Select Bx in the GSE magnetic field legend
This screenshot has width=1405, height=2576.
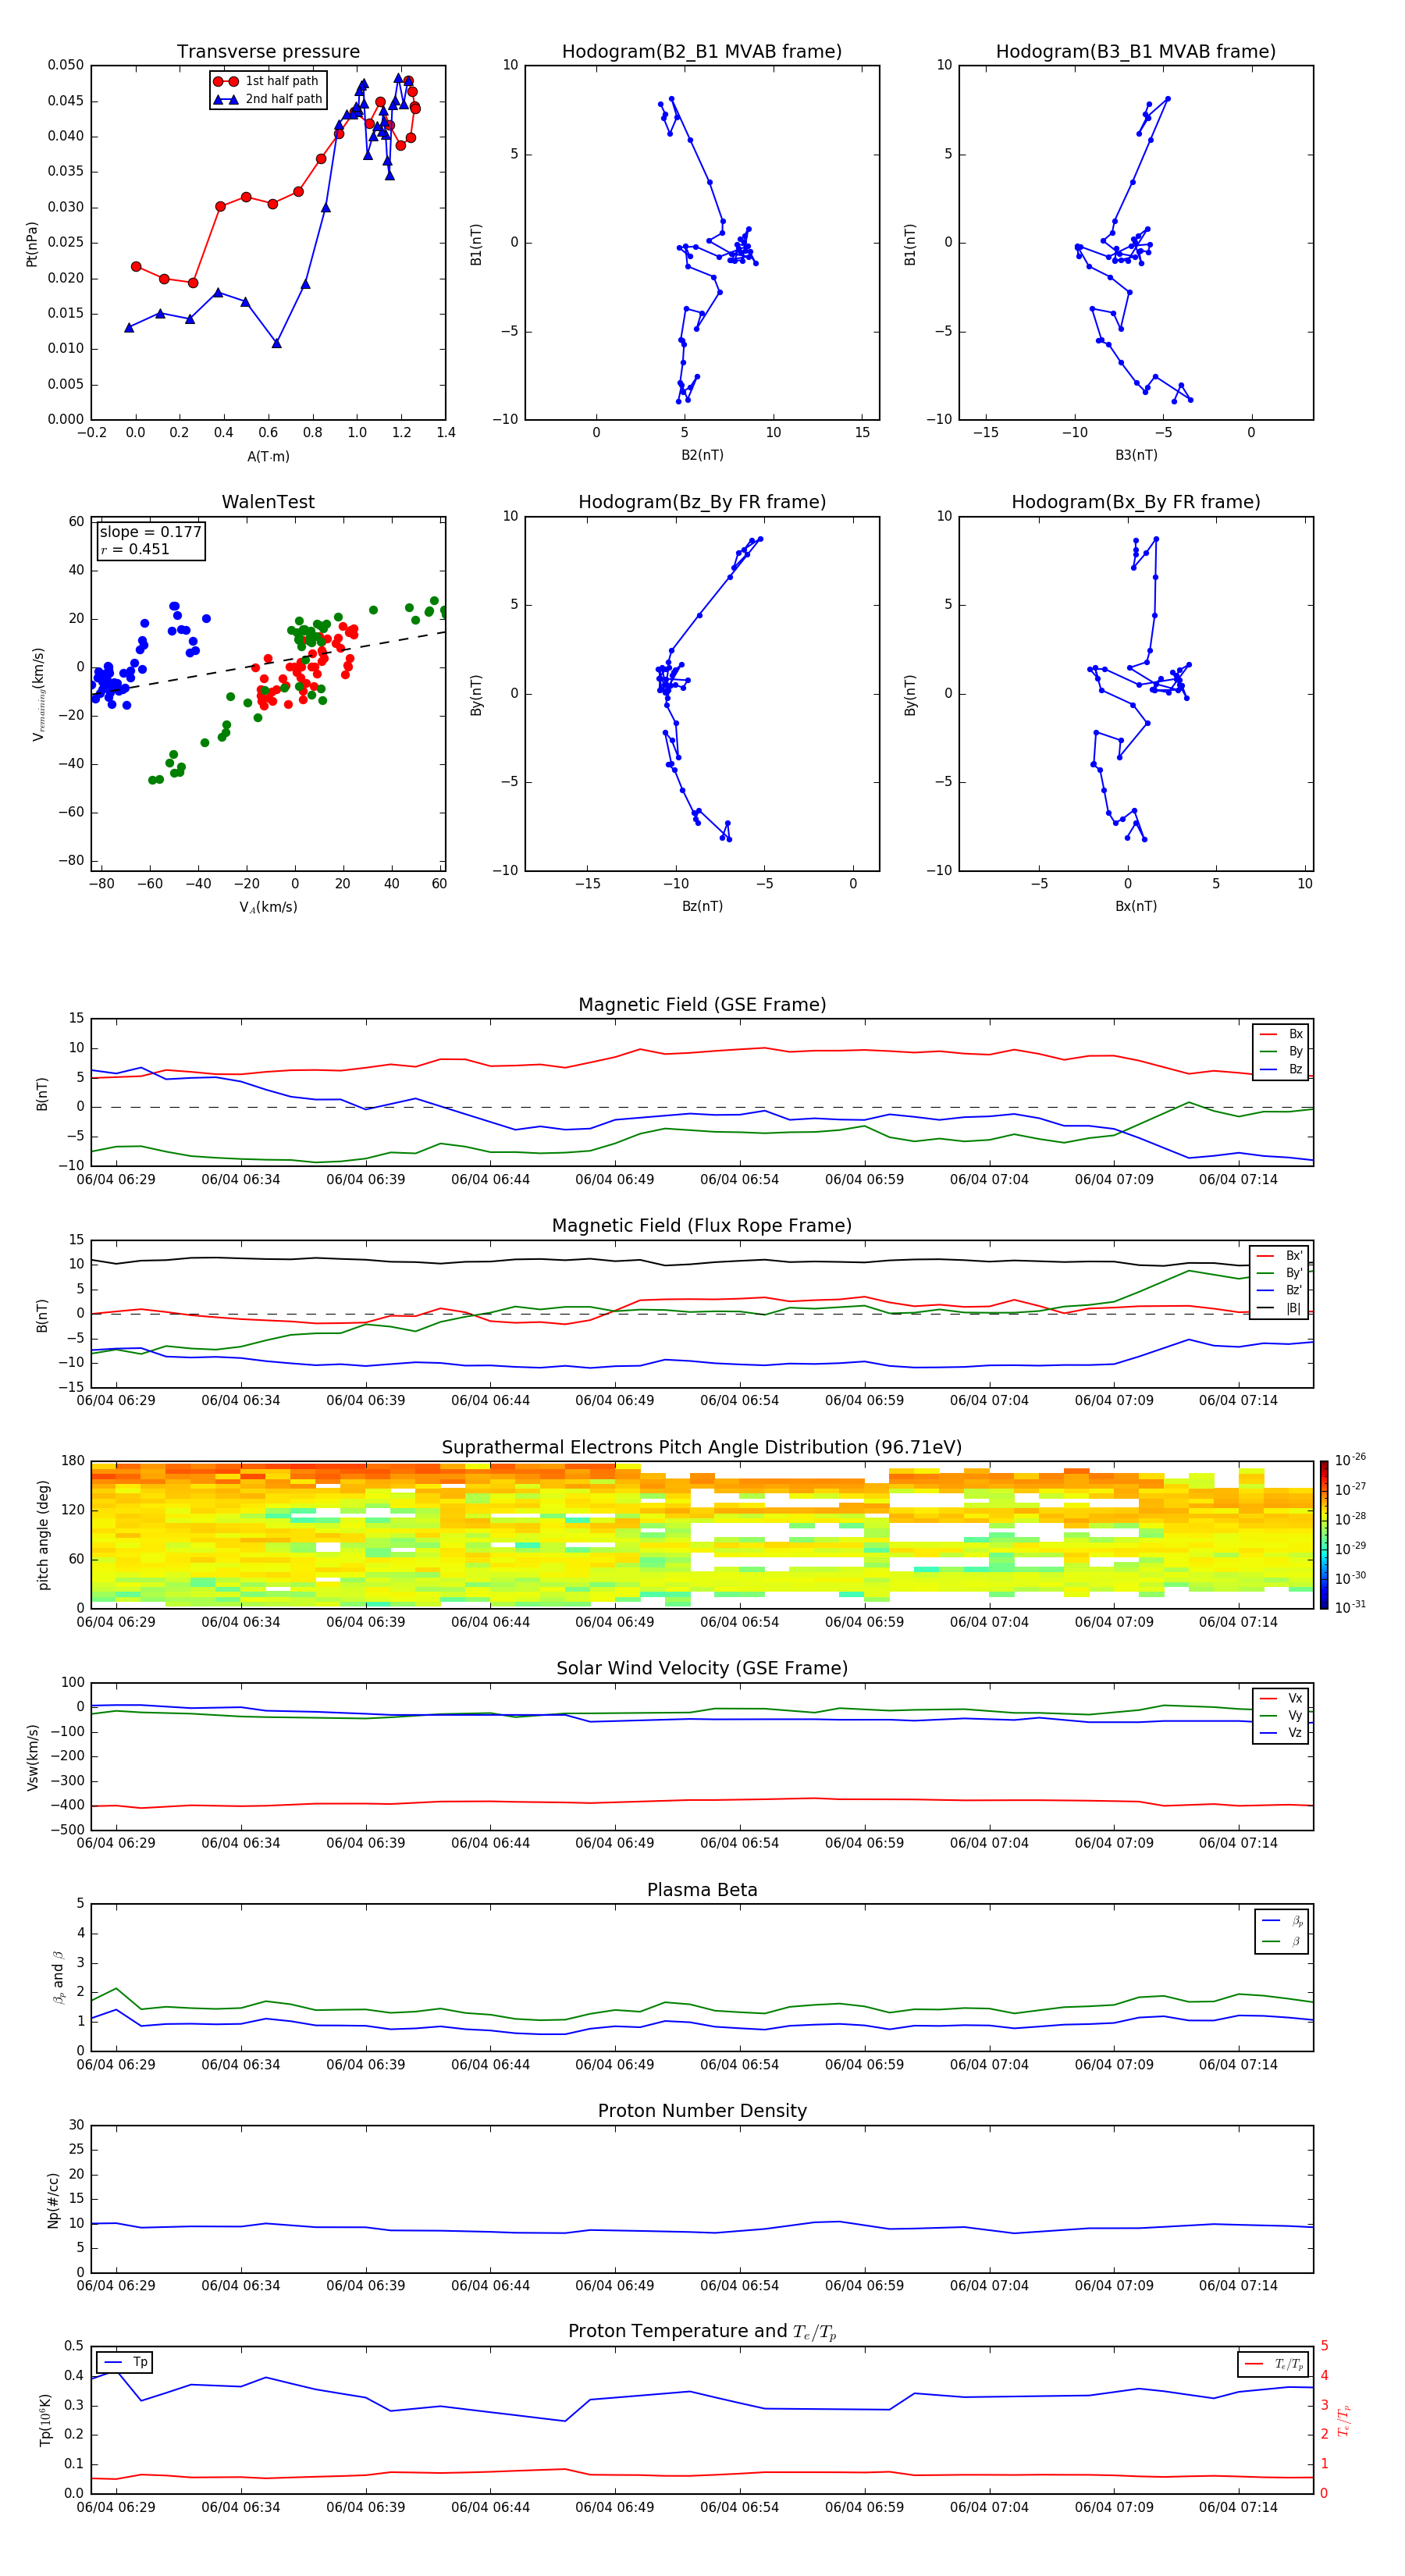1281,1034
